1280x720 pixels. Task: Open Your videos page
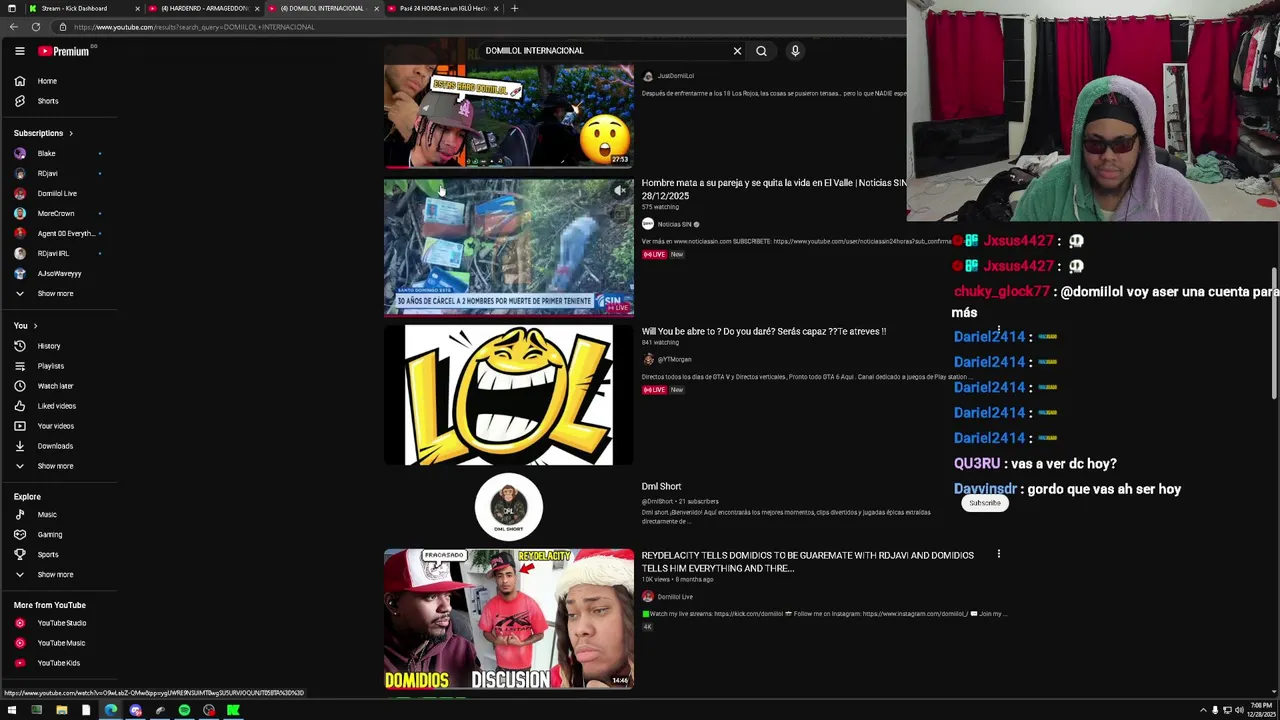[x=58, y=426]
